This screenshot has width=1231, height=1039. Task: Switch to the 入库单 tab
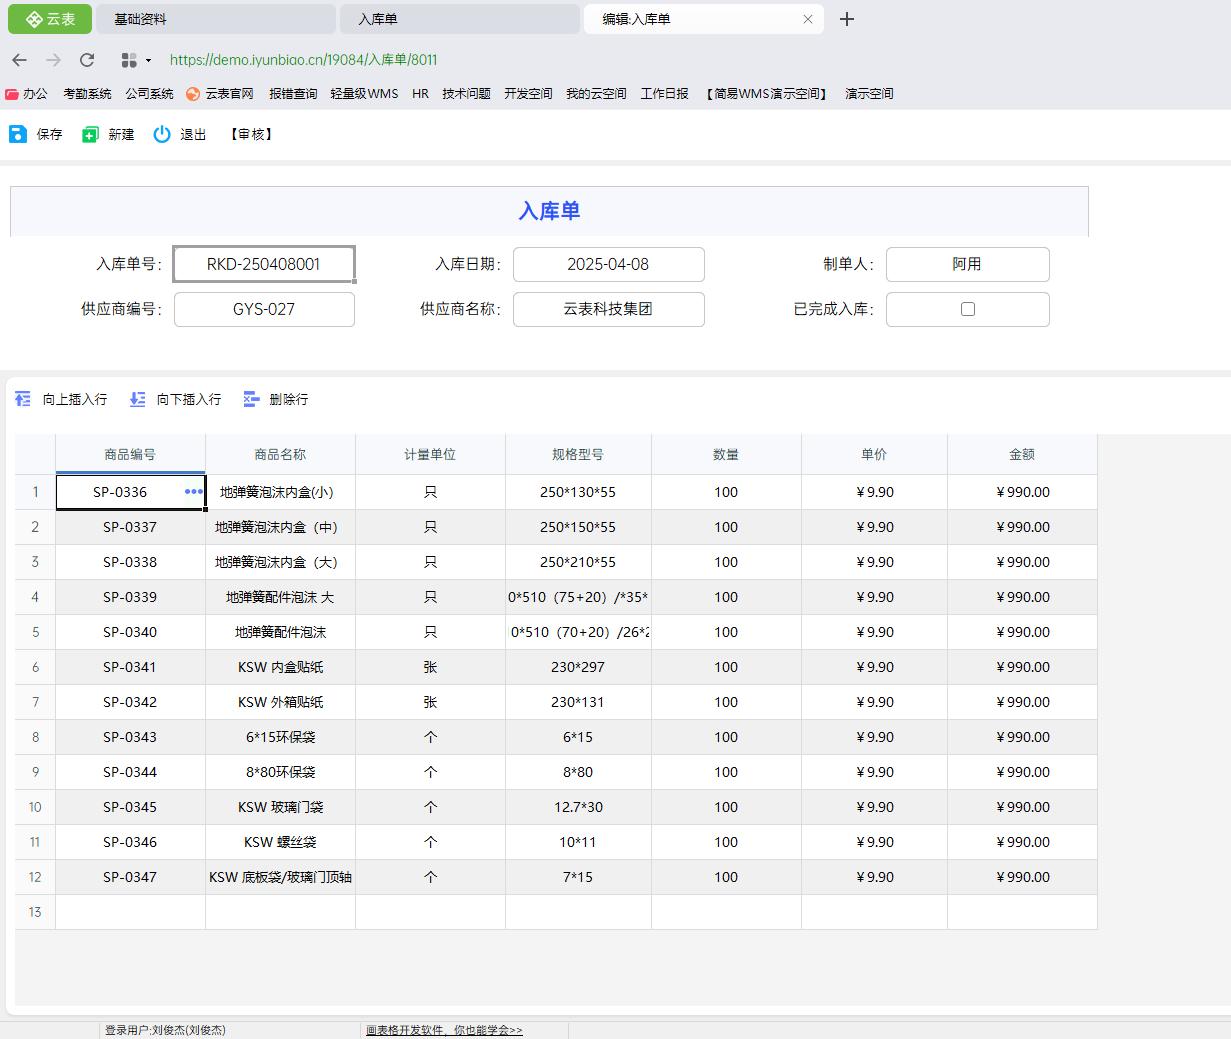(459, 19)
